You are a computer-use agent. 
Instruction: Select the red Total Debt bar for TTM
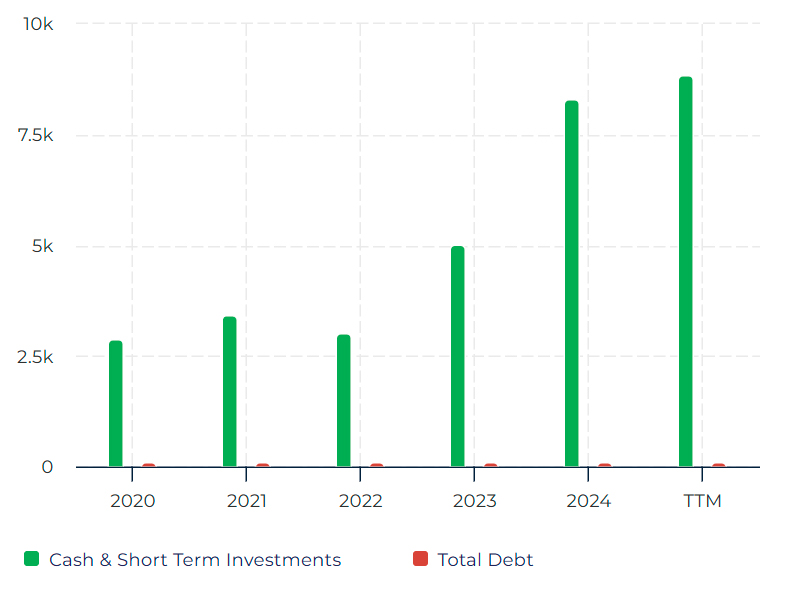coord(719,465)
